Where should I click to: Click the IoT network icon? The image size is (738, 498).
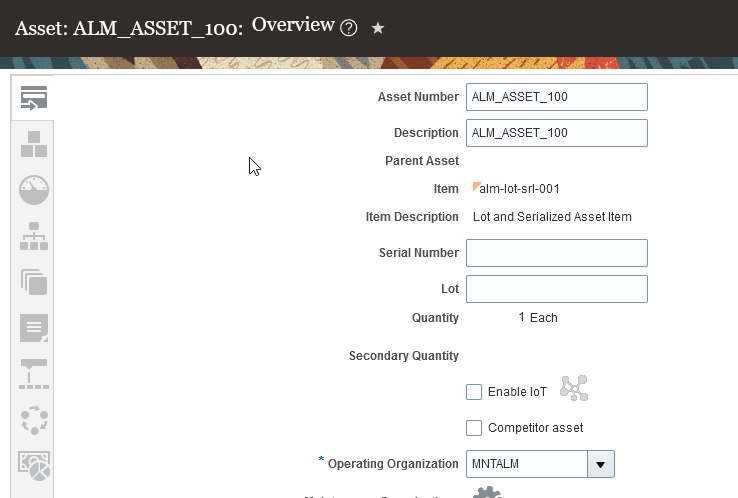(574, 389)
